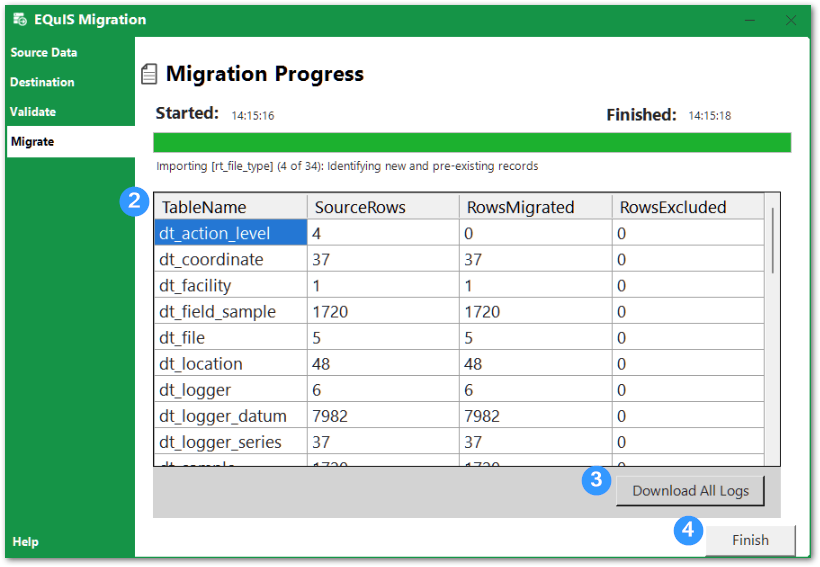The image size is (820, 567).
Task: Click RowsExcluded value for dt_facility
Action: pyautogui.click(x=688, y=285)
